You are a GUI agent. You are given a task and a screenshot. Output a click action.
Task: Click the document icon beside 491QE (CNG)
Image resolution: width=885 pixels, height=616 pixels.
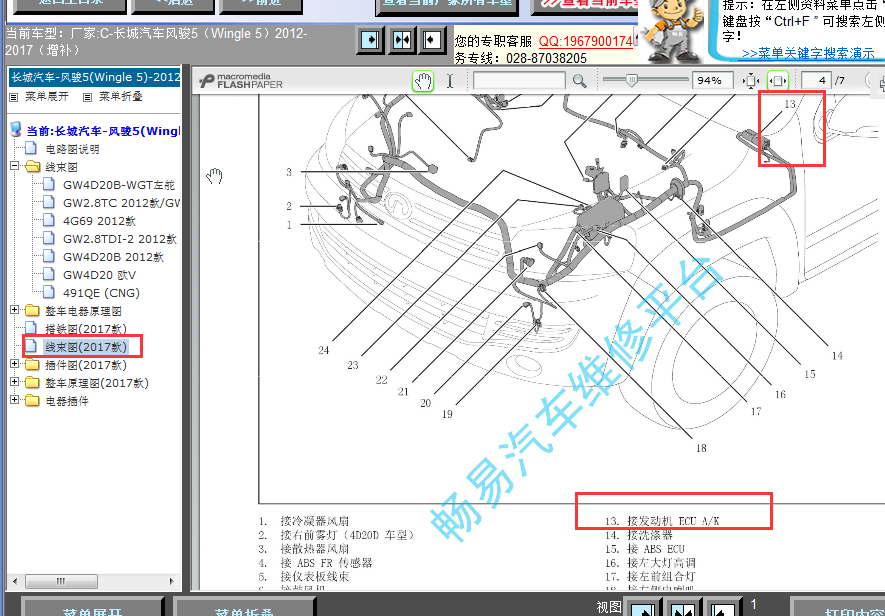tap(49, 292)
